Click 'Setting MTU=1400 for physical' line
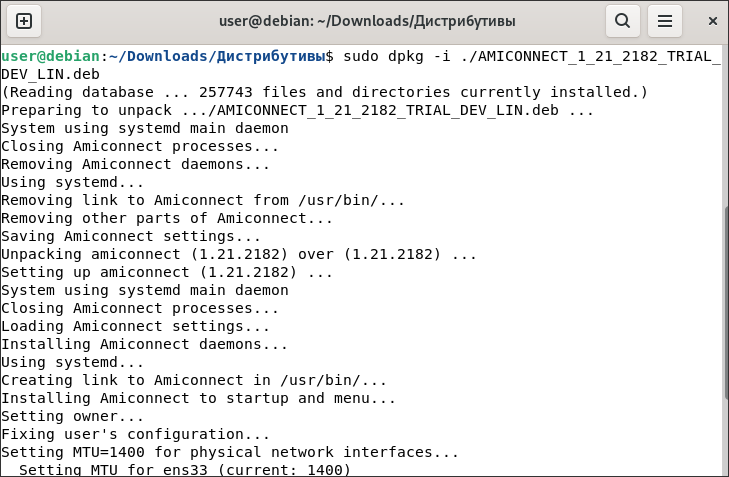The image size is (729, 477). pyautogui.click(x=230, y=452)
